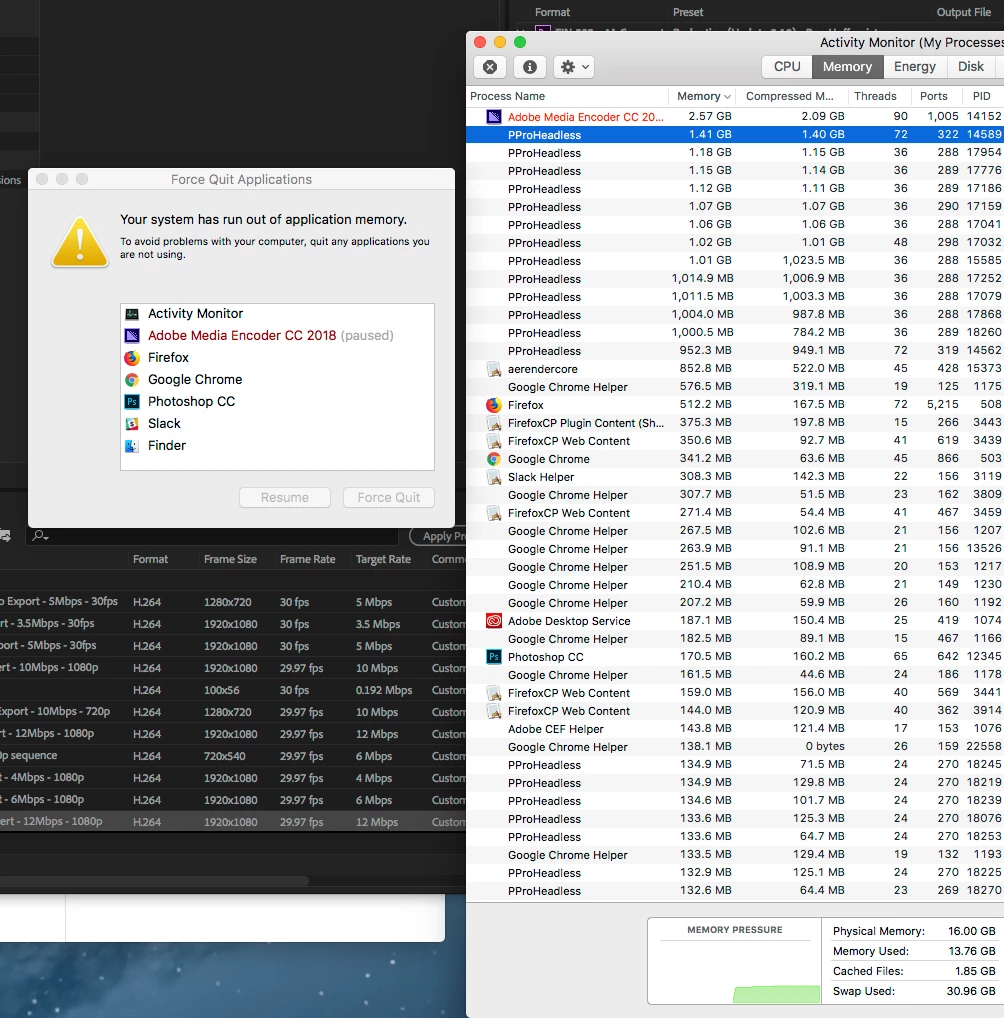Switch to the CPU tab

786,66
